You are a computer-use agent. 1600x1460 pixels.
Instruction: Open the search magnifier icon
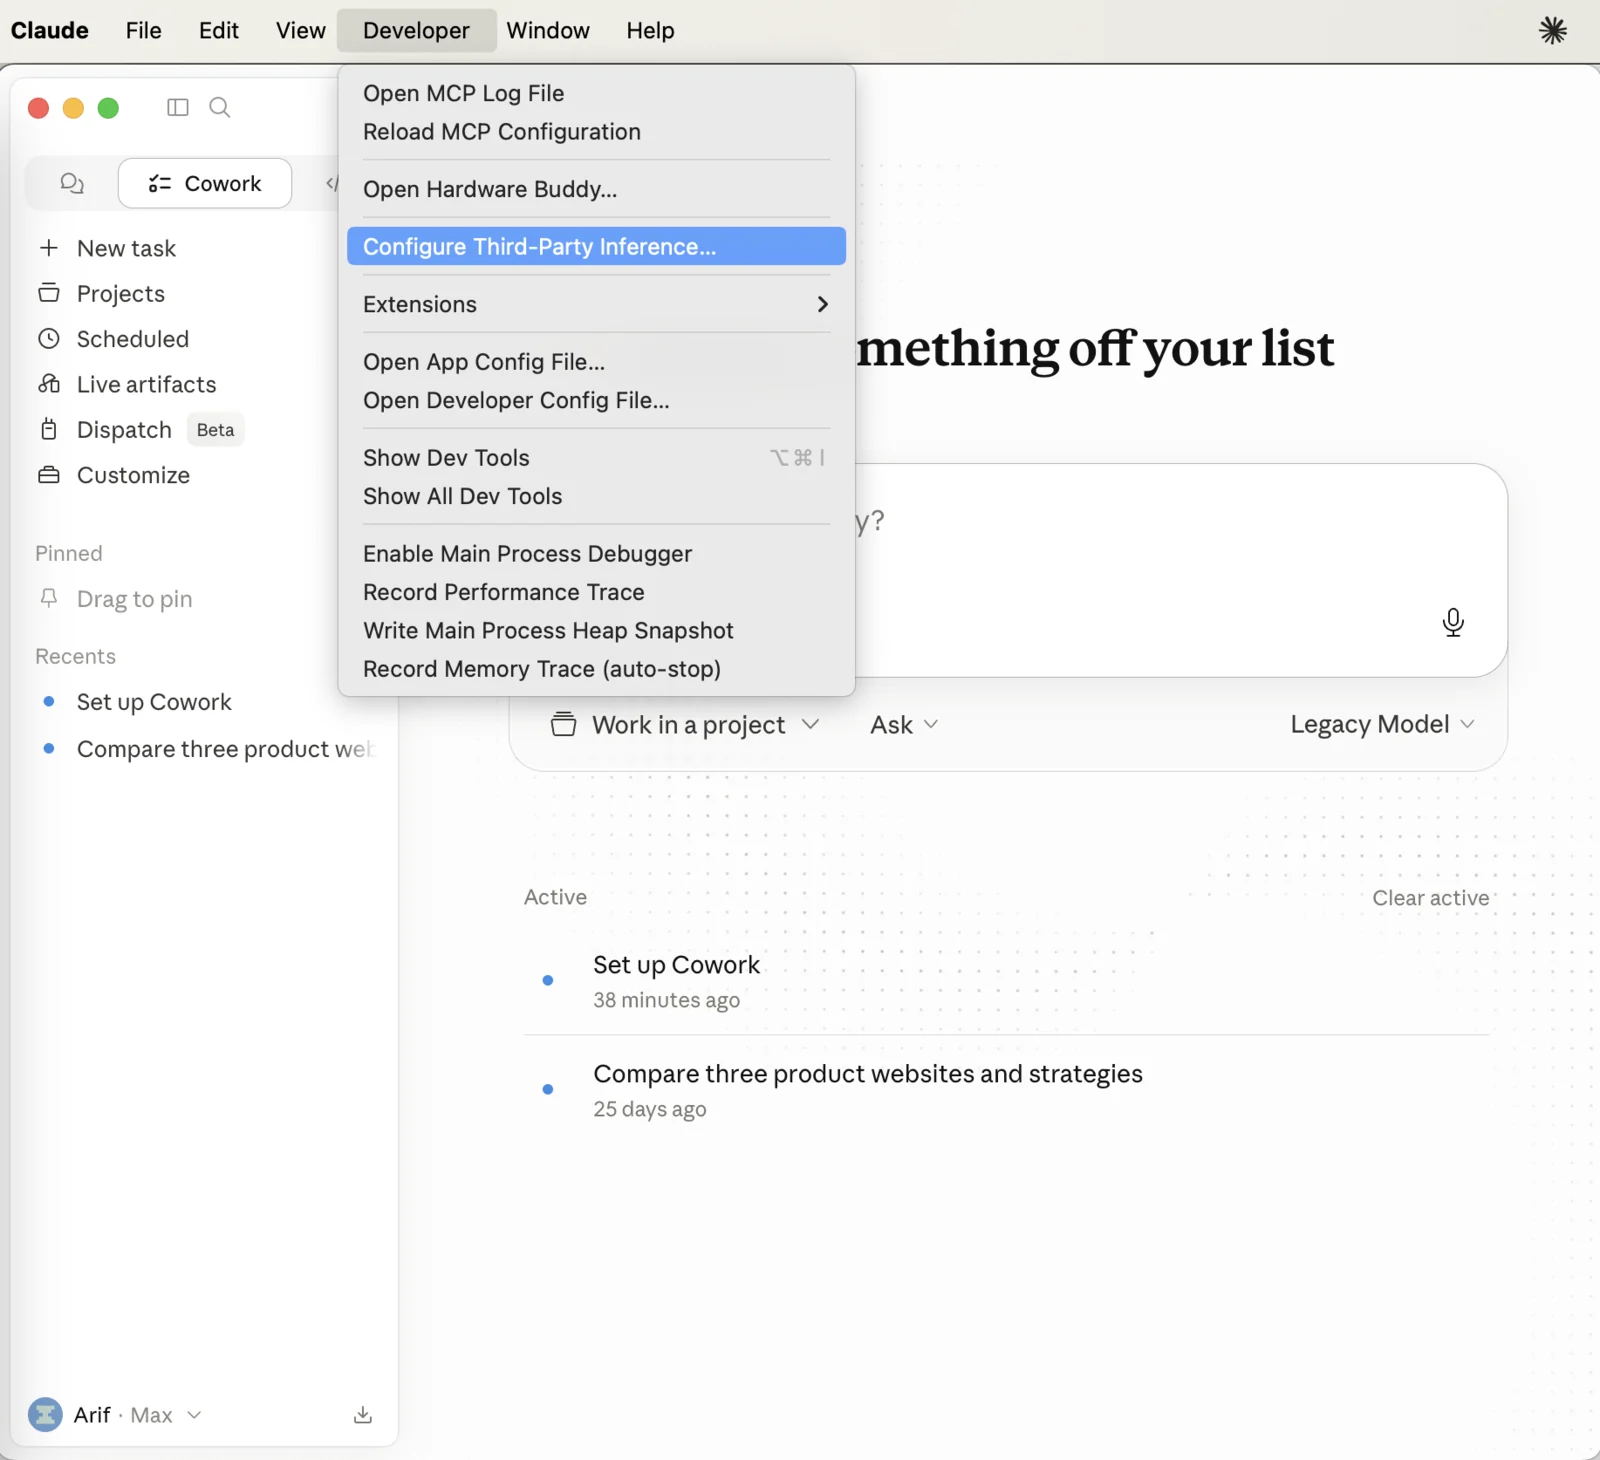[220, 107]
